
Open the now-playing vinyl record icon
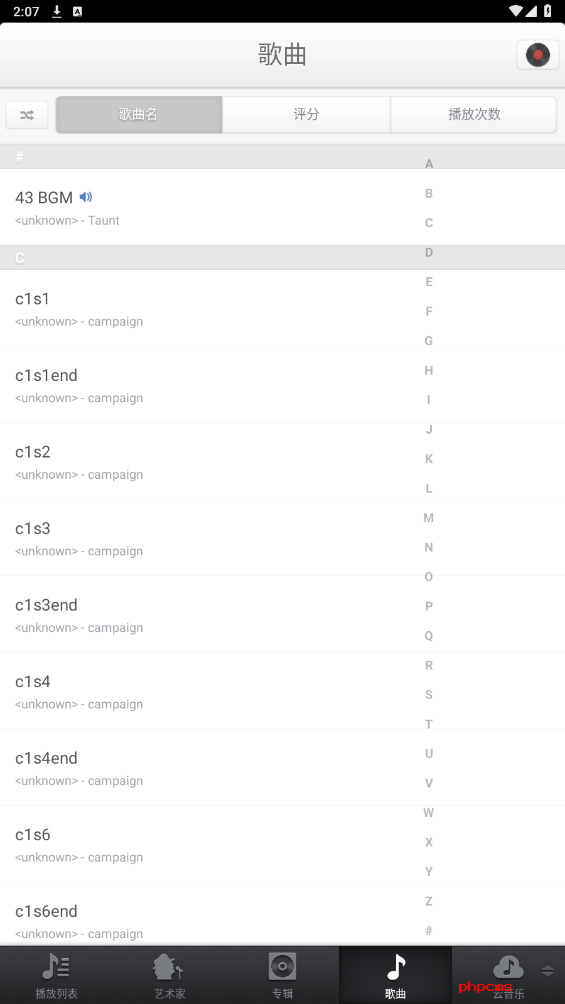tap(537, 55)
